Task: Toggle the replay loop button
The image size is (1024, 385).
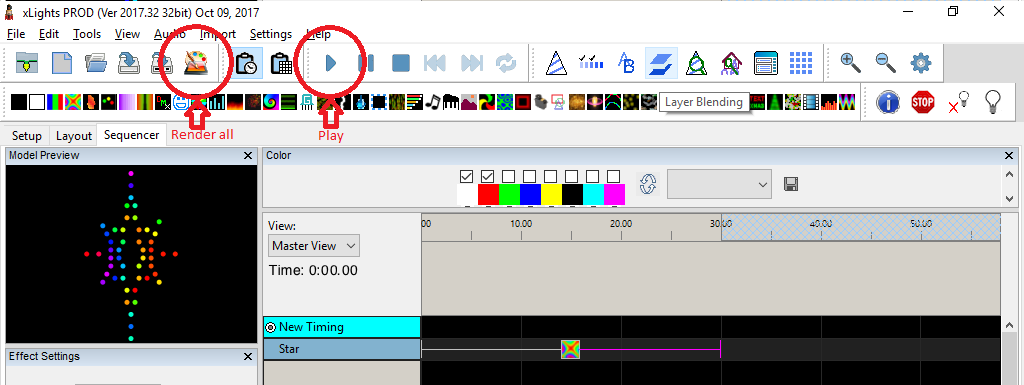Action: pos(506,63)
